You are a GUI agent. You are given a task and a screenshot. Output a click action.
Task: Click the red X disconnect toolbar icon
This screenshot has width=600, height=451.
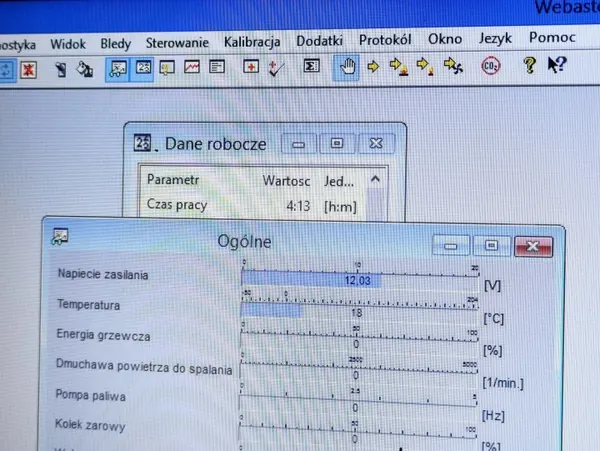(x=29, y=70)
